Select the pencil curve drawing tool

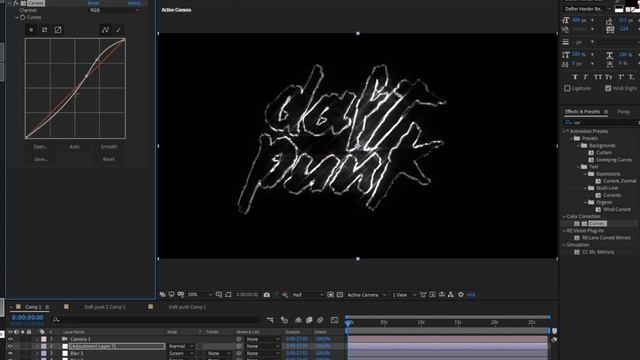click(118, 30)
